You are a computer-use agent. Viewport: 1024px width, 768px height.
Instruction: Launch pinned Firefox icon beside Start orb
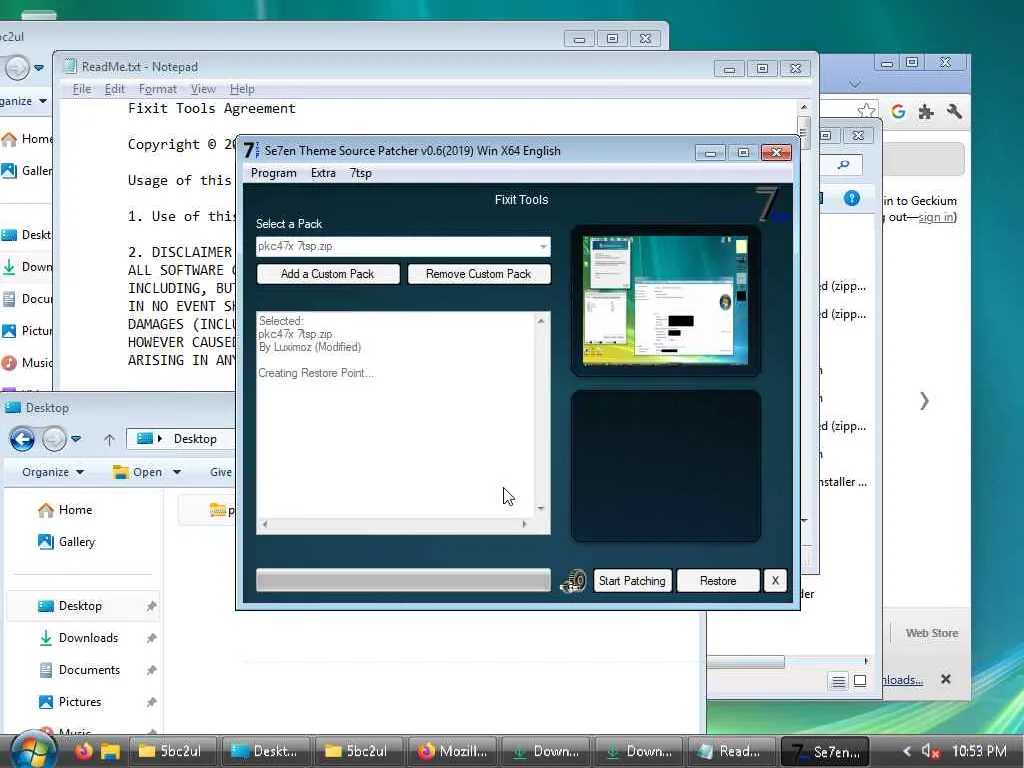click(x=84, y=751)
